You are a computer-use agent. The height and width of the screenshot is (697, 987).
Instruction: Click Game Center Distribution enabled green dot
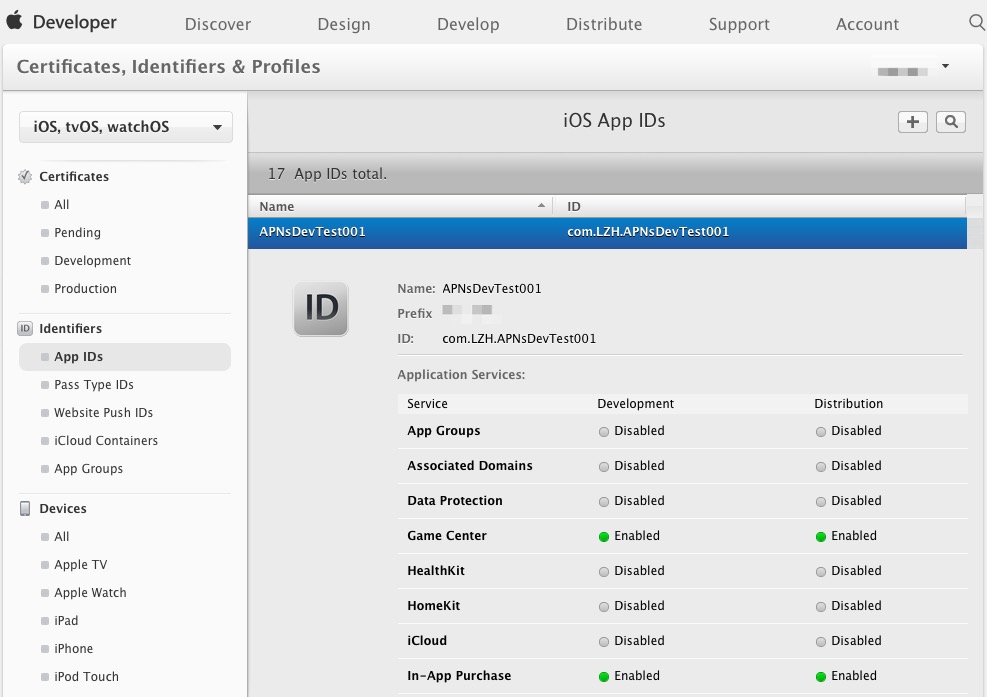[x=821, y=536]
